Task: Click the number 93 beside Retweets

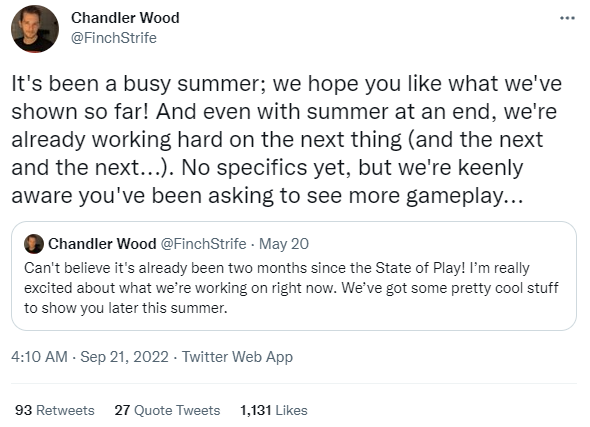Action: pyautogui.click(x=23, y=410)
